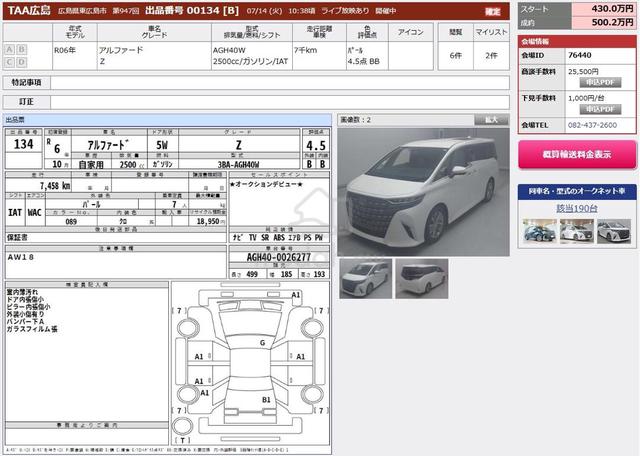Image resolution: width=640 pixels, height=456 pixels.
Task: Click the color number 089 value
Action: 71,222
